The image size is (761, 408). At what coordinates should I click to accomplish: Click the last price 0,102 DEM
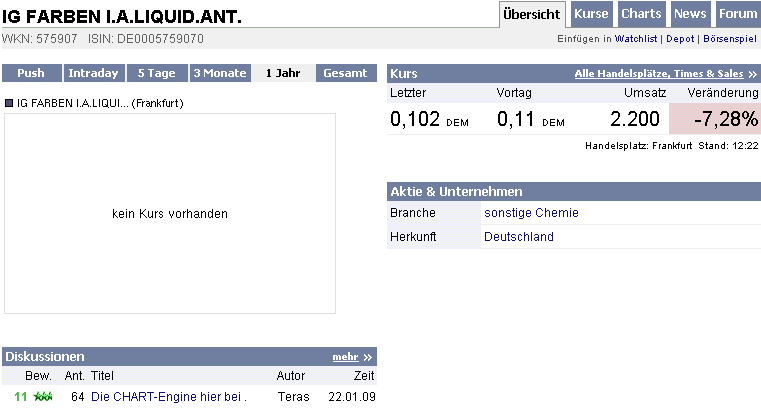point(429,119)
